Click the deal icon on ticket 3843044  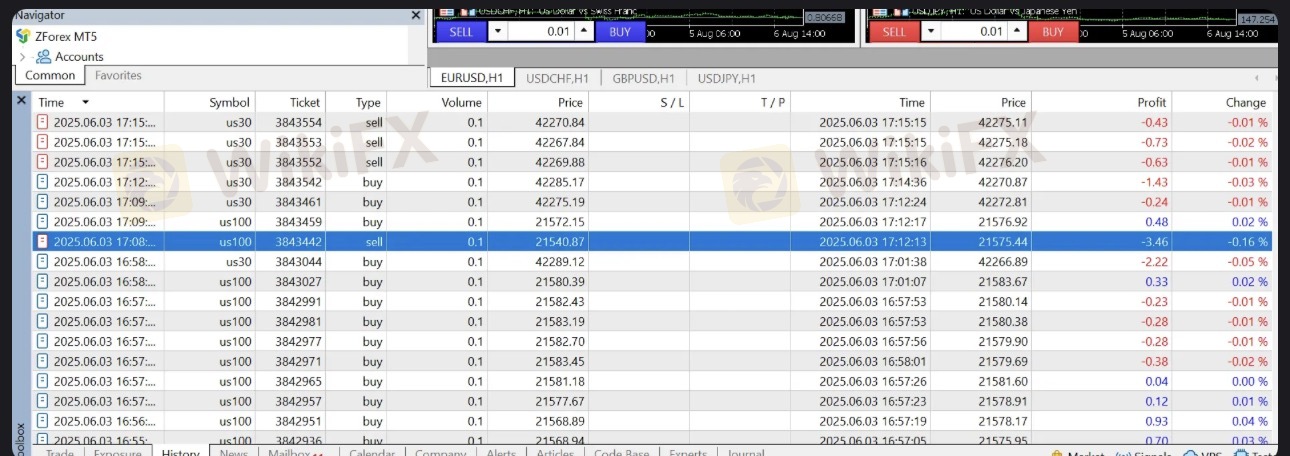(43, 262)
